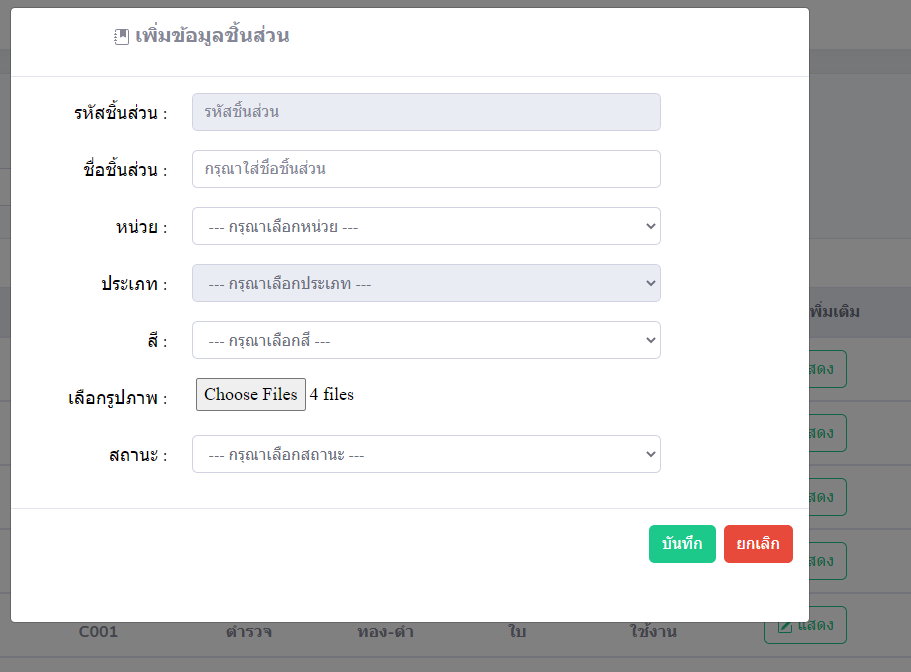Click the Choose Files button
The width and height of the screenshot is (911, 672).
pyautogui.click(x=250, y=394)
